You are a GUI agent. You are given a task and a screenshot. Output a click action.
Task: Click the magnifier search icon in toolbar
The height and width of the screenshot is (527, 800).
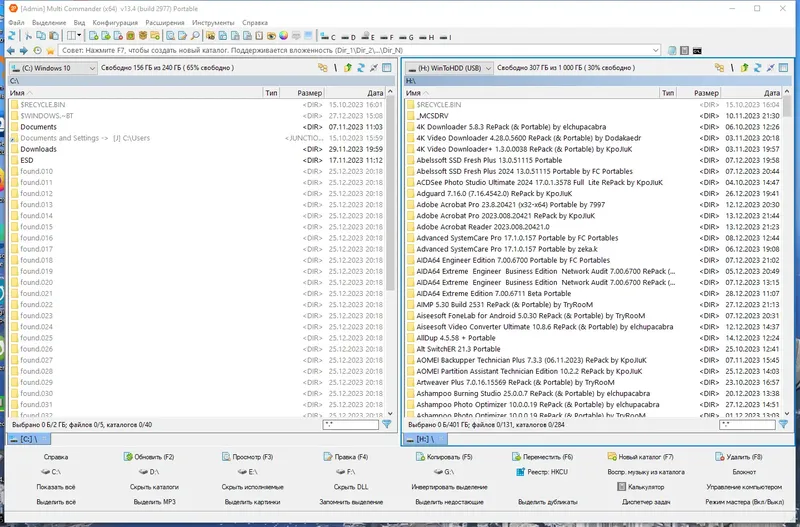pyautogui.click(x=195, y=36)
